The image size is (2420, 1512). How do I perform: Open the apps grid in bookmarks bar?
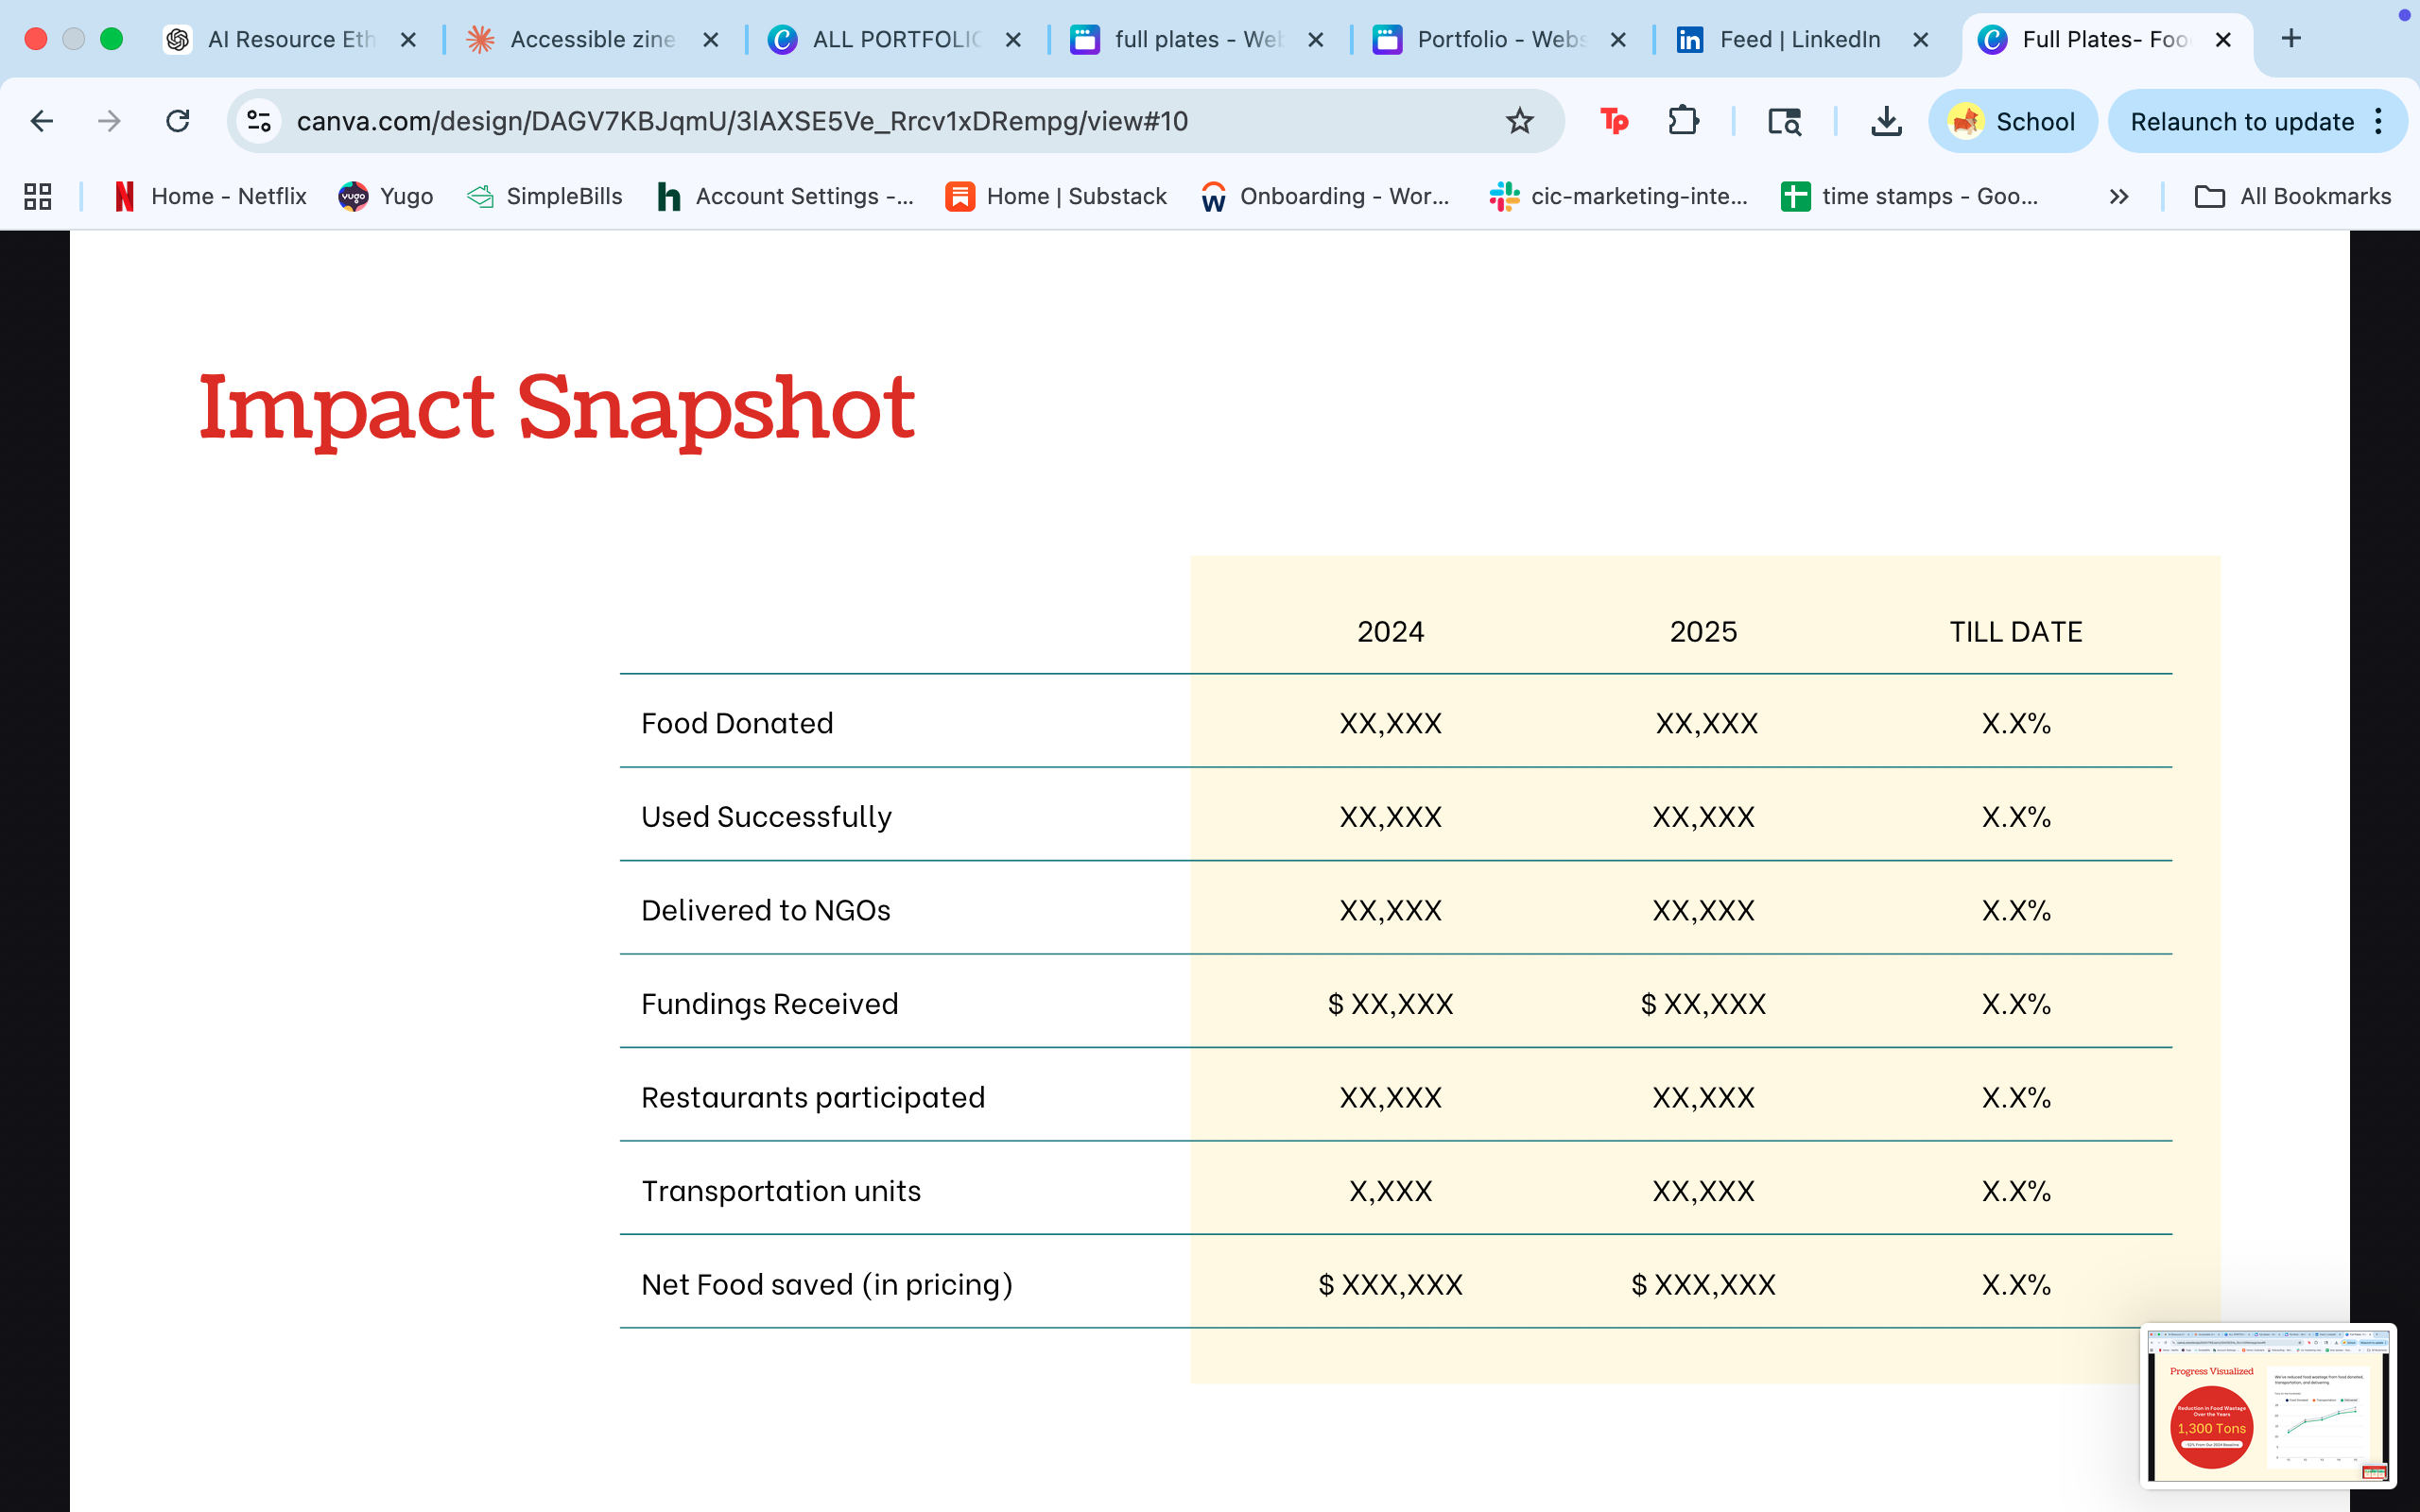38,196
